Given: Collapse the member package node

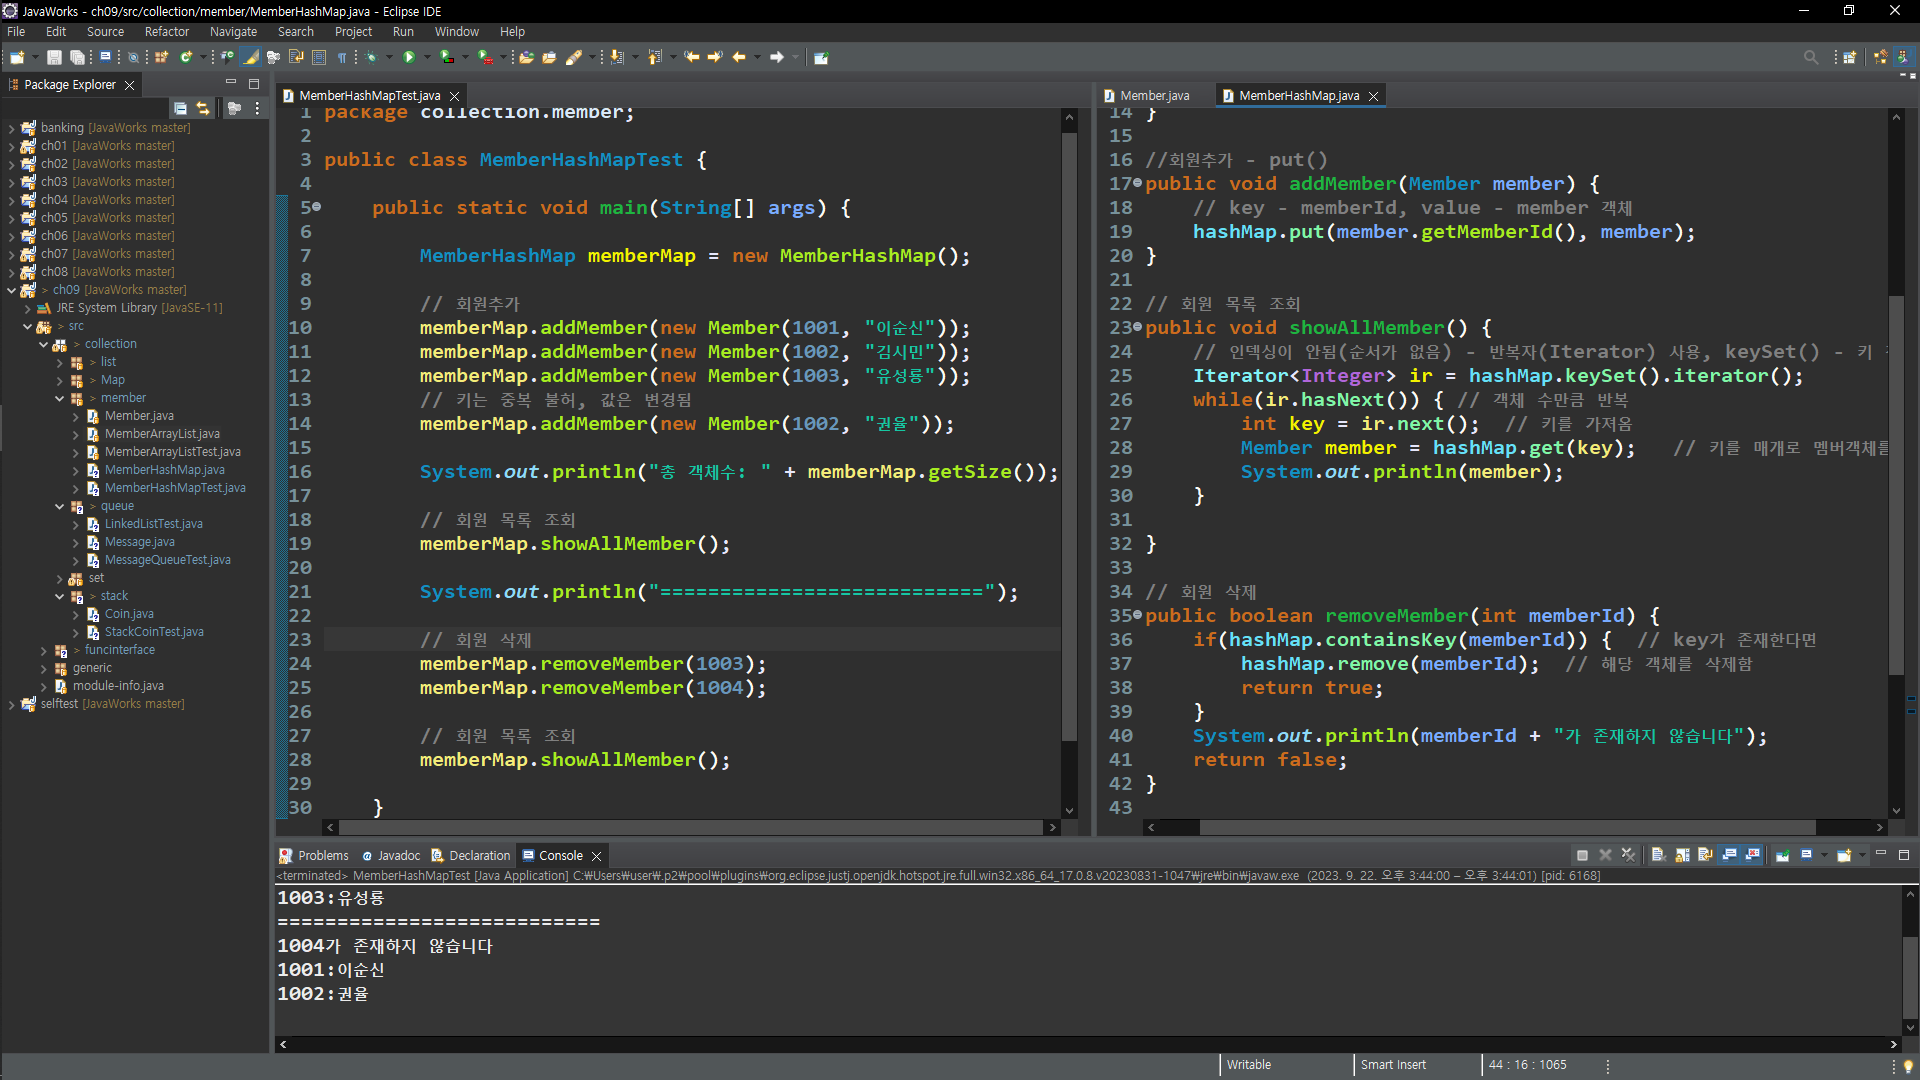Looking at the screenshot, I should (x=60, y=398).
